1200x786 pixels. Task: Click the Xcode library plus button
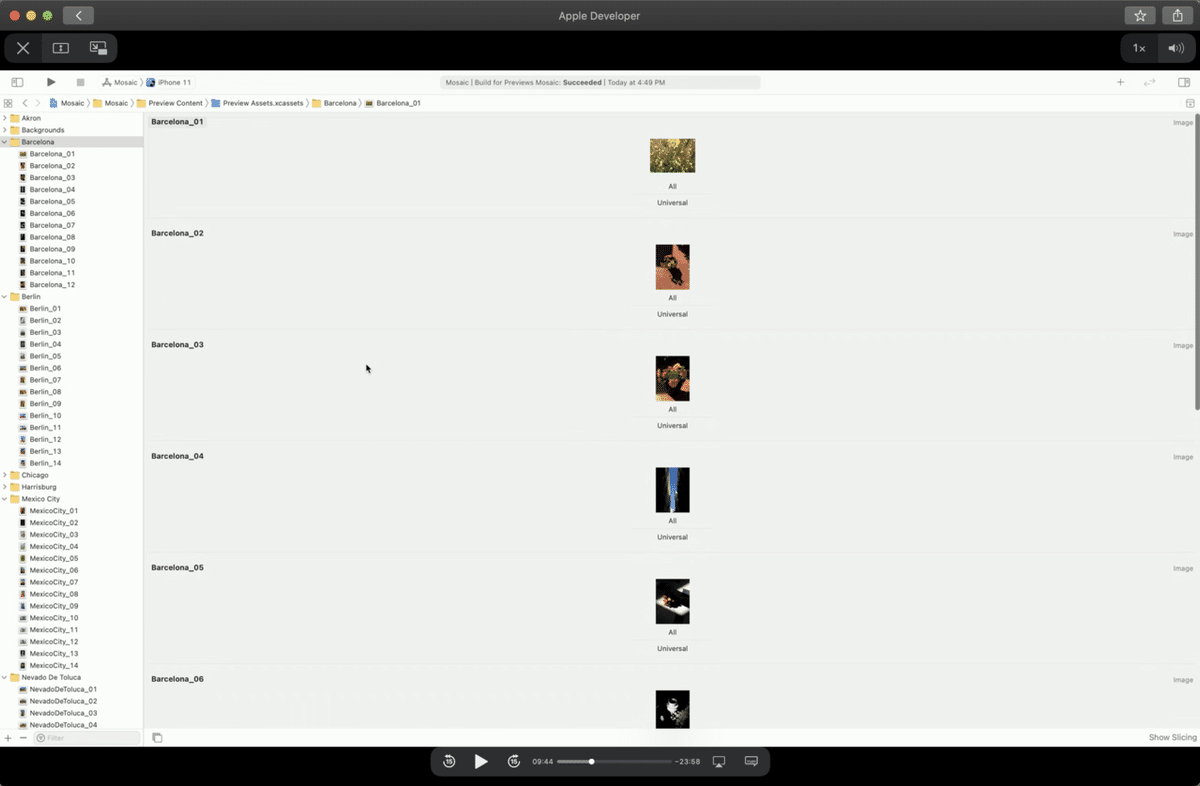click(x=1120, y=82)
